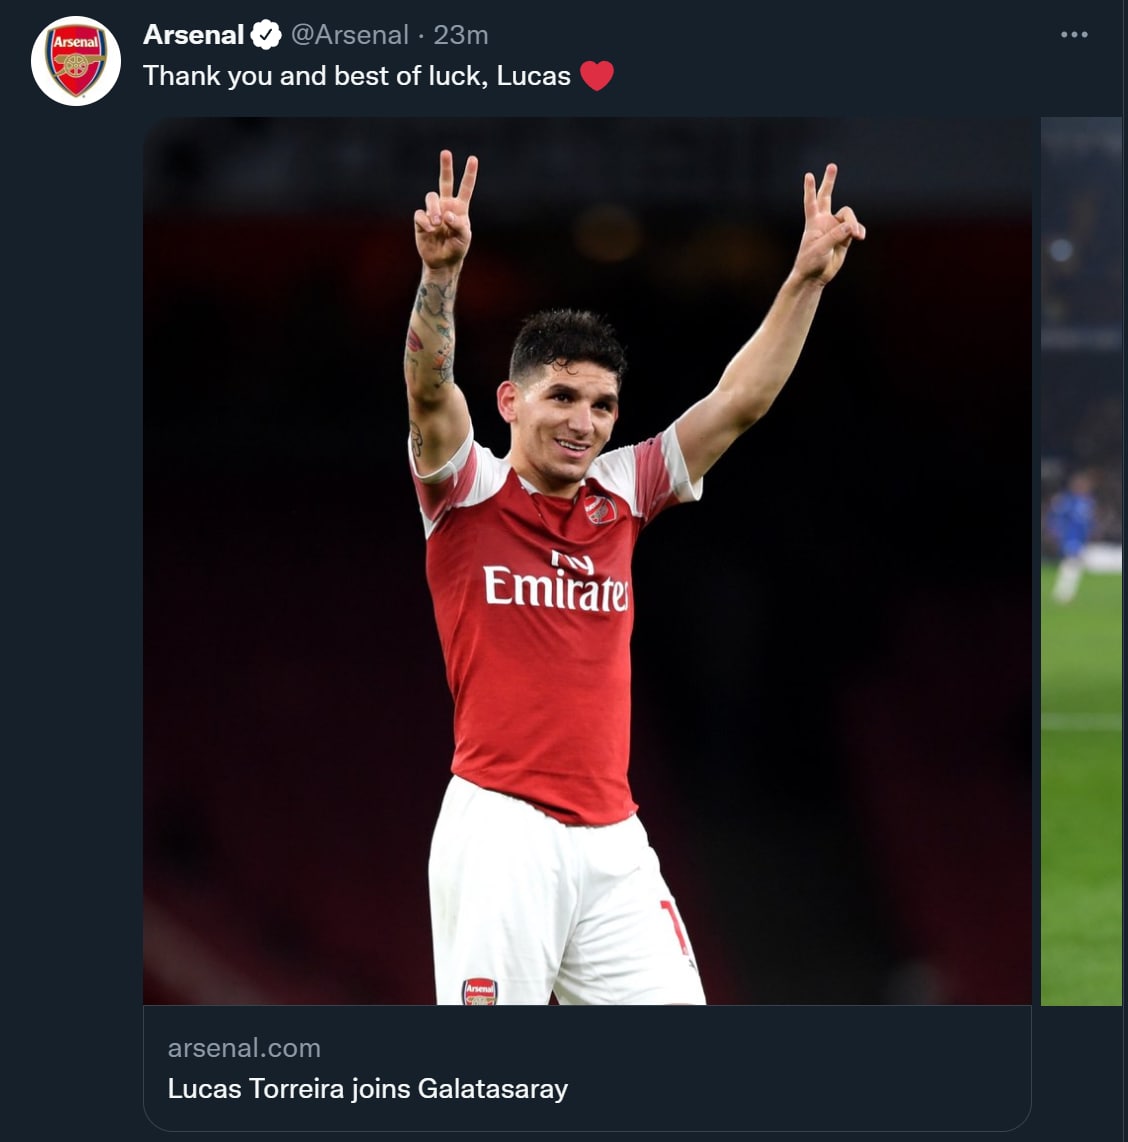
Task: Click the Arsenal display name
Action: [193, 35]
